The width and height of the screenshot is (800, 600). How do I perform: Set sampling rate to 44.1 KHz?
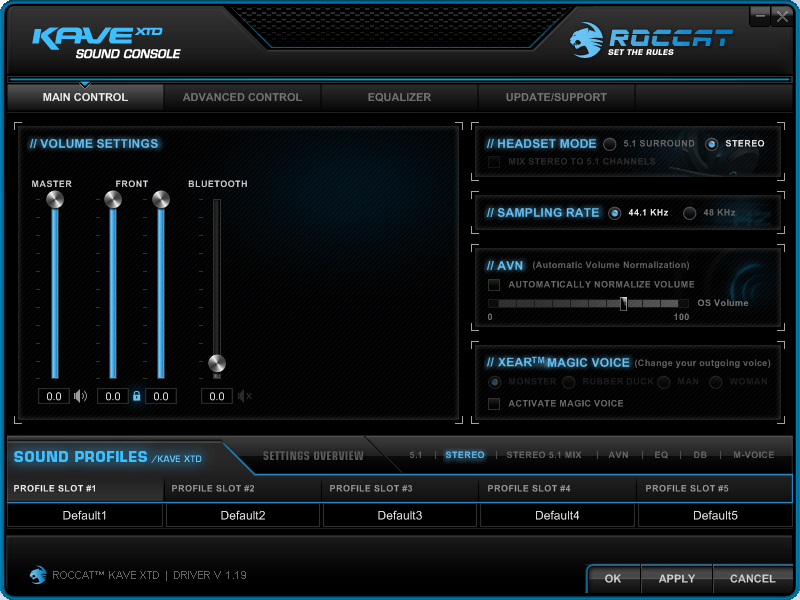pos(614,213)
